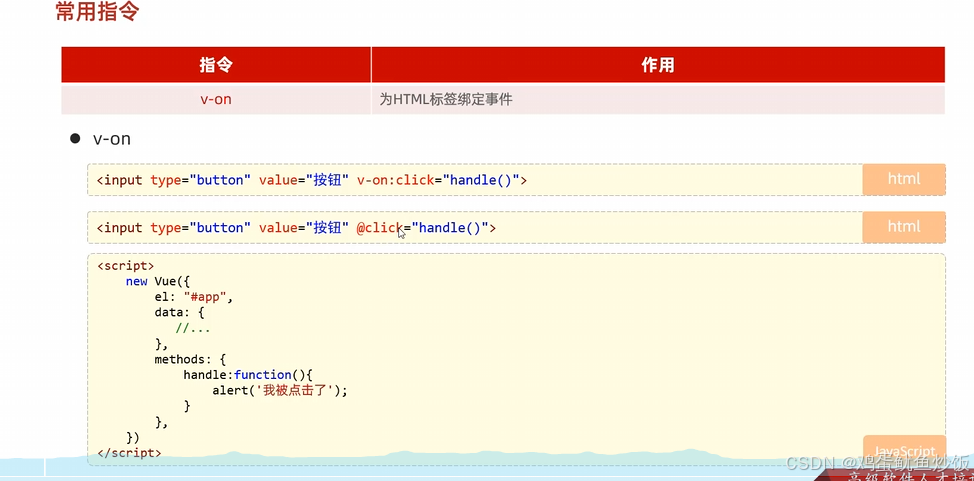Click the 常用指令 slide heading
Screen dimensions: 974x481
pyautogui.click(x=98, y=12)
